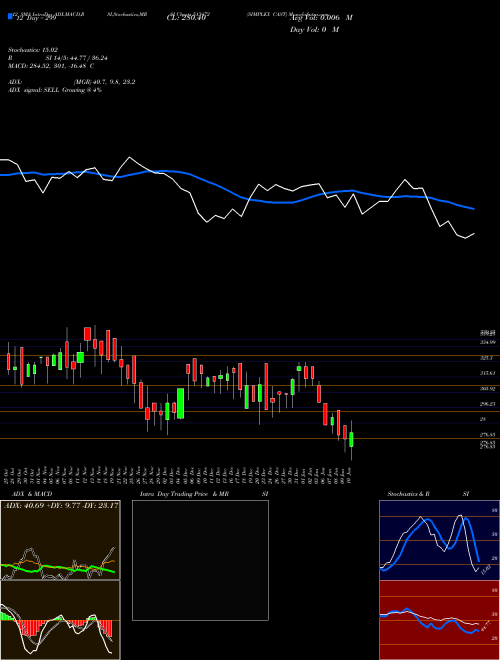The height and width of the screenshot is (660, 500).
Task: Click the '12 Day = 299' SMA label
Action: (36, 19)
